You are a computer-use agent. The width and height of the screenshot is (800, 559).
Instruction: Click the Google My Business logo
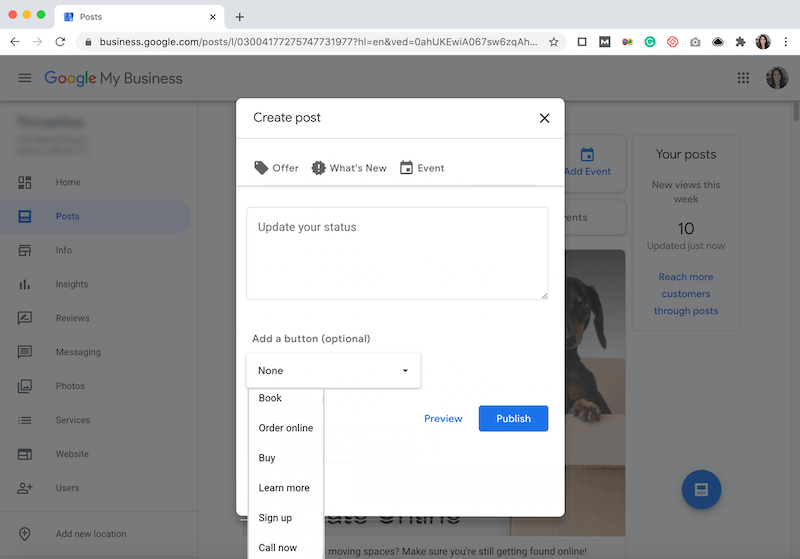pos(113,78)
